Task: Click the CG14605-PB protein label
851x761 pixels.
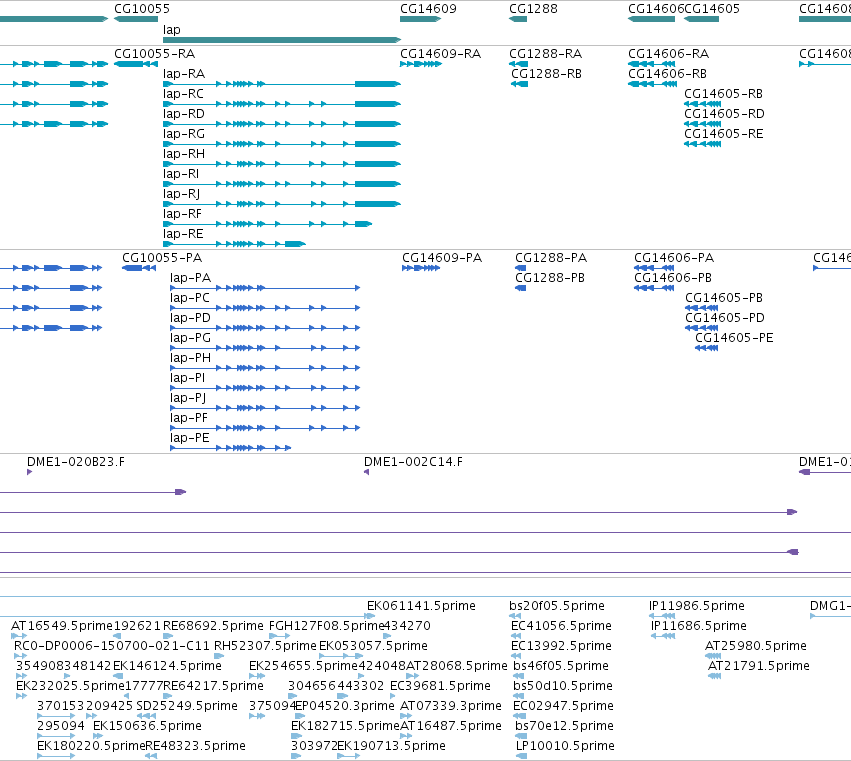Action: [x=724, y=298]
